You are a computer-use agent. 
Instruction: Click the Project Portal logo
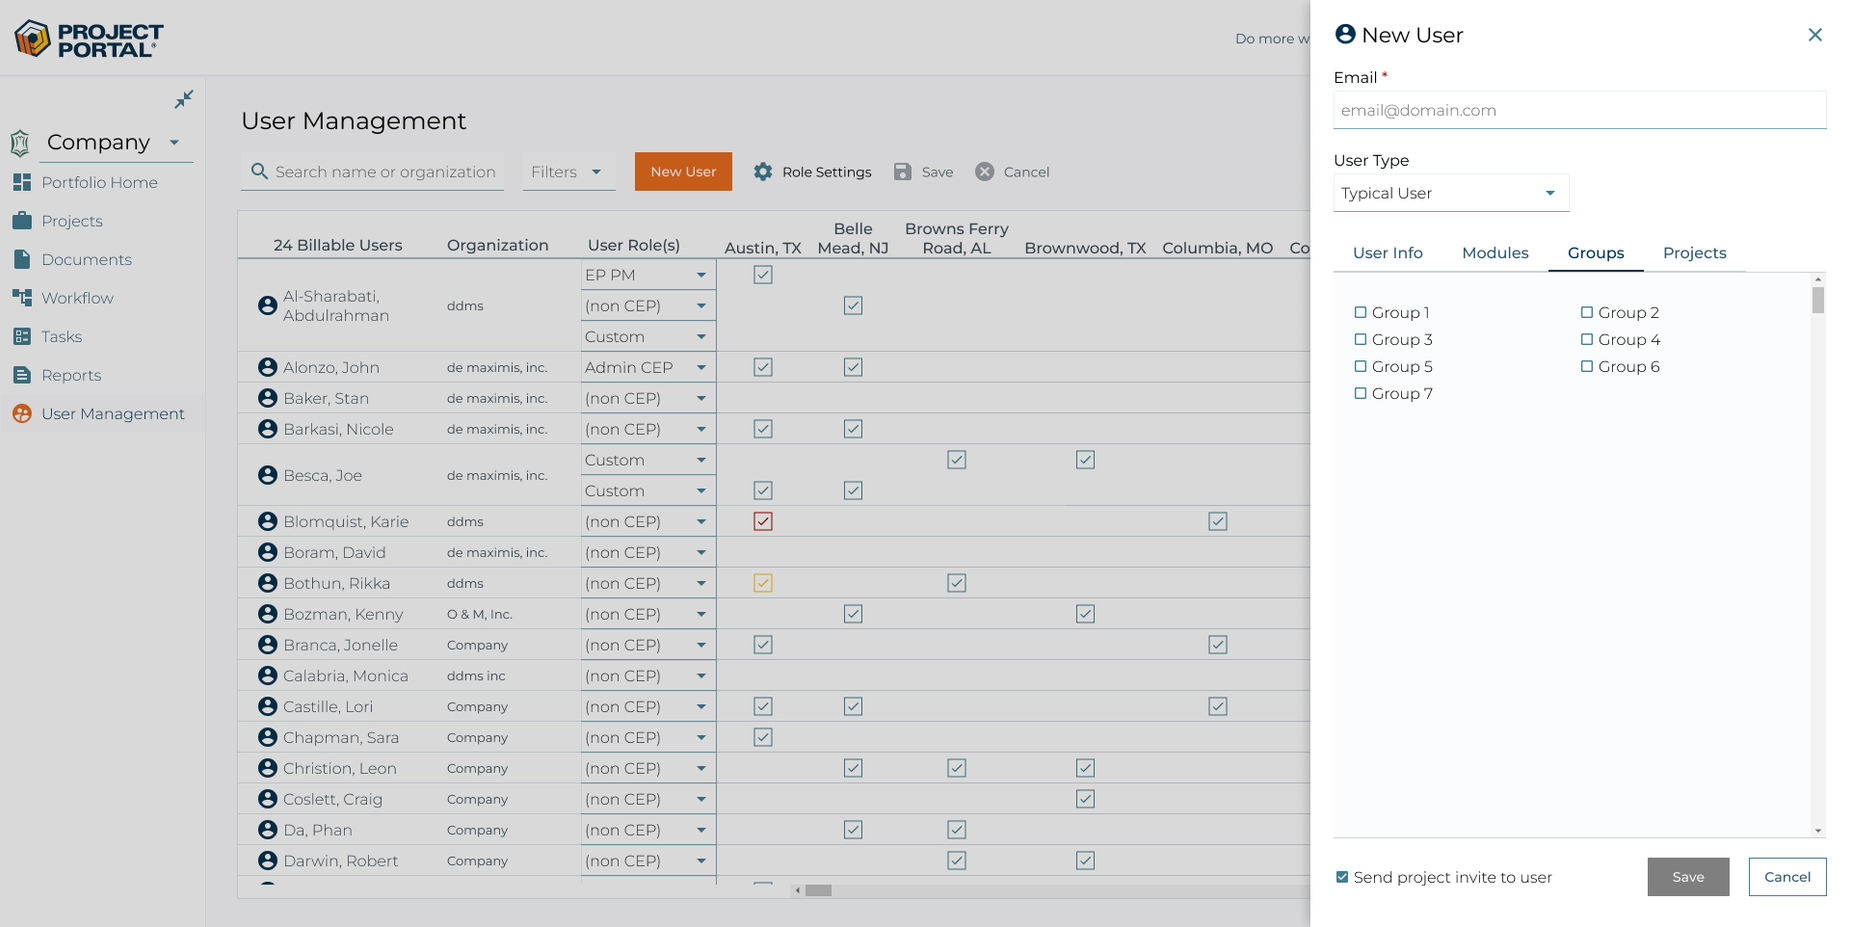pyautogui.click(x=88, y=39)
